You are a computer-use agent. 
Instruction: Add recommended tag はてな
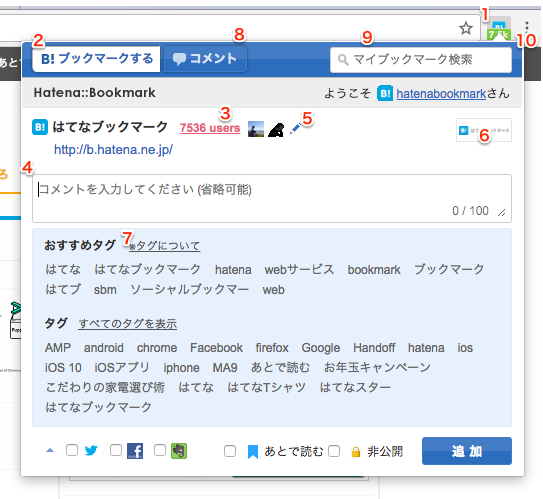(x=63, y=269)
